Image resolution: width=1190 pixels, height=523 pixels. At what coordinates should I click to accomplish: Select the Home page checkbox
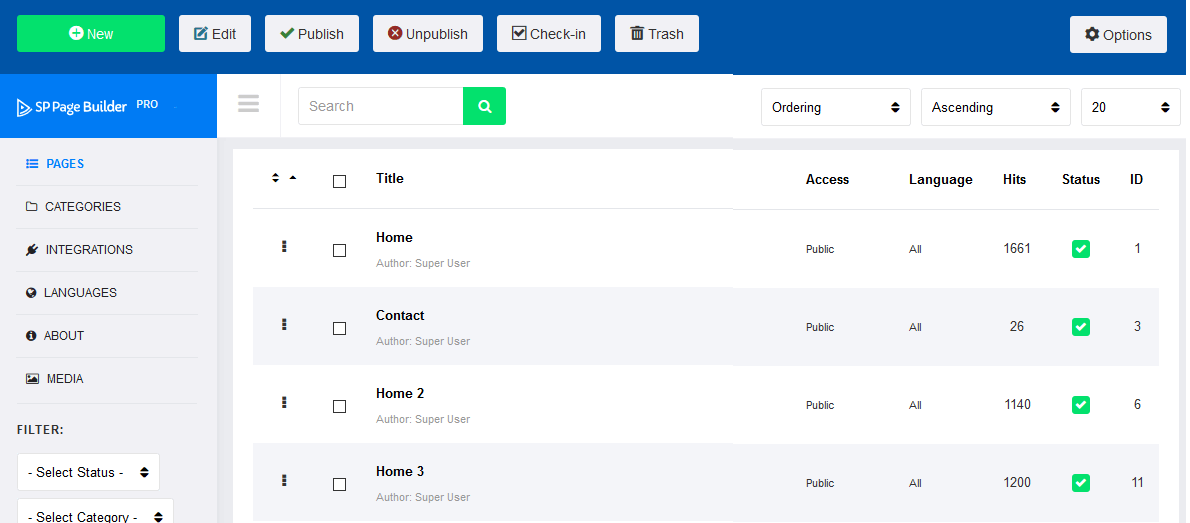pos(339,250)
